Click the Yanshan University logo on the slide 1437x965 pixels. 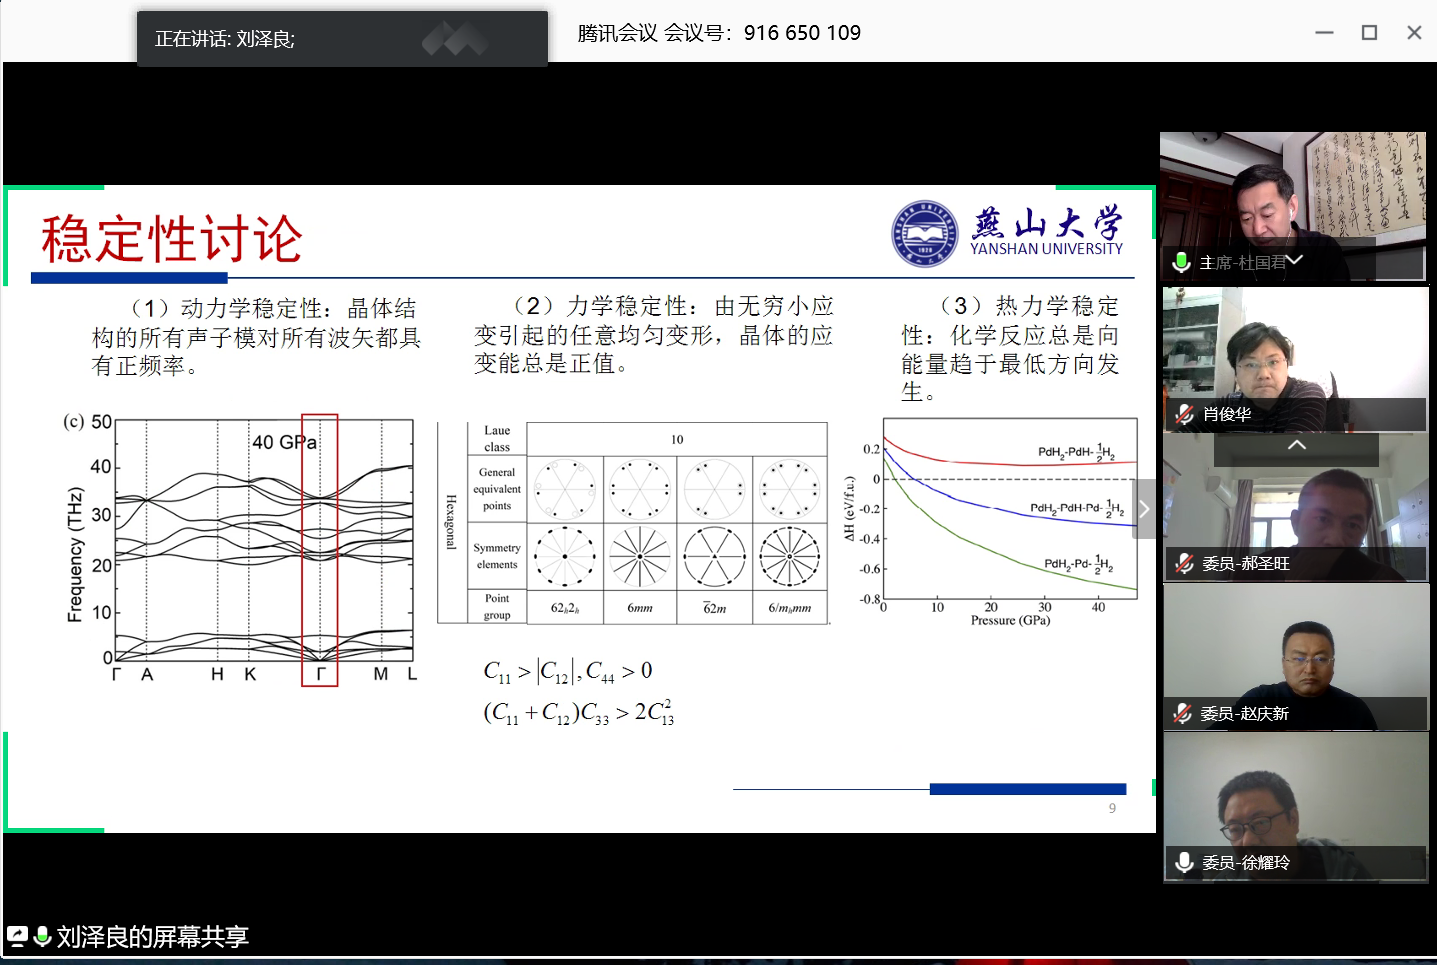925,234
